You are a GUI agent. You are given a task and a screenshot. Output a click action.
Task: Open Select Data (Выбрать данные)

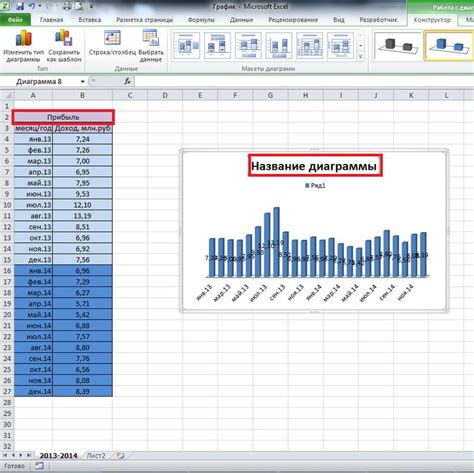(151, 46)
